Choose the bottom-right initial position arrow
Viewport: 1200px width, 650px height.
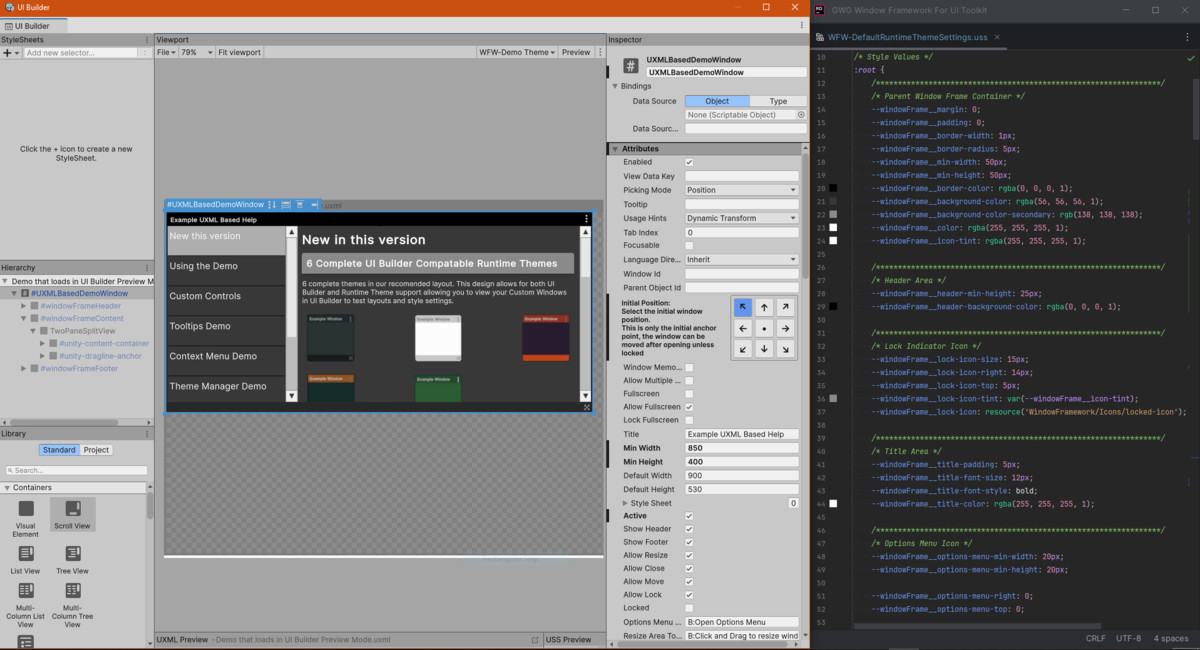point(785,349)
